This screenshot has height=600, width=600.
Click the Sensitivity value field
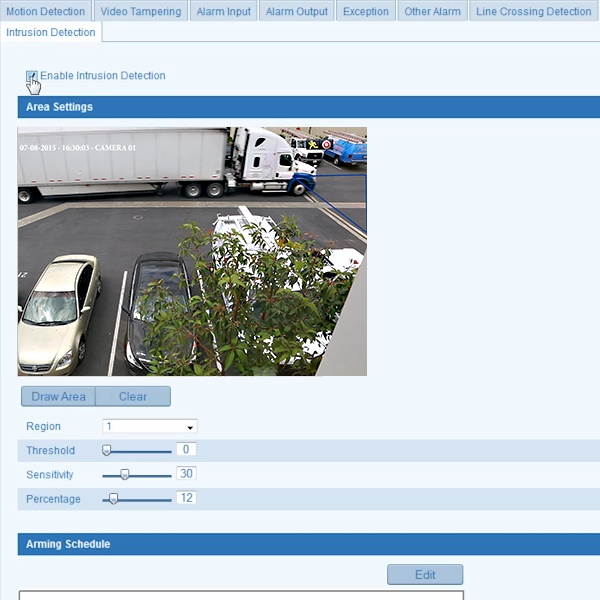[x=186, y=474]
